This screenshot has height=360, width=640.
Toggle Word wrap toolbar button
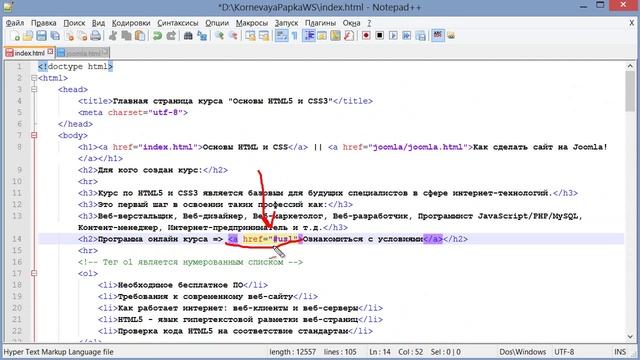[x=281, y=36]
